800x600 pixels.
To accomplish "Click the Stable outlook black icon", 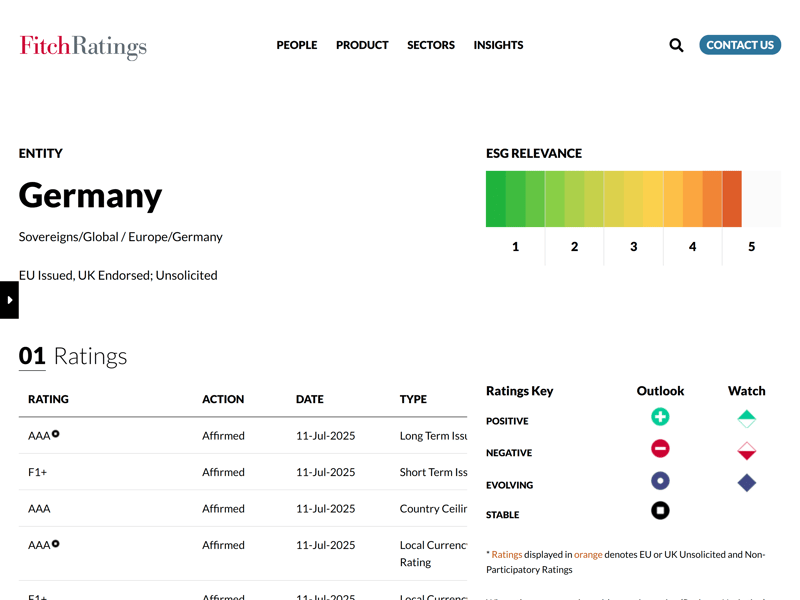I will pyautogui.click(x=660, y=510).
